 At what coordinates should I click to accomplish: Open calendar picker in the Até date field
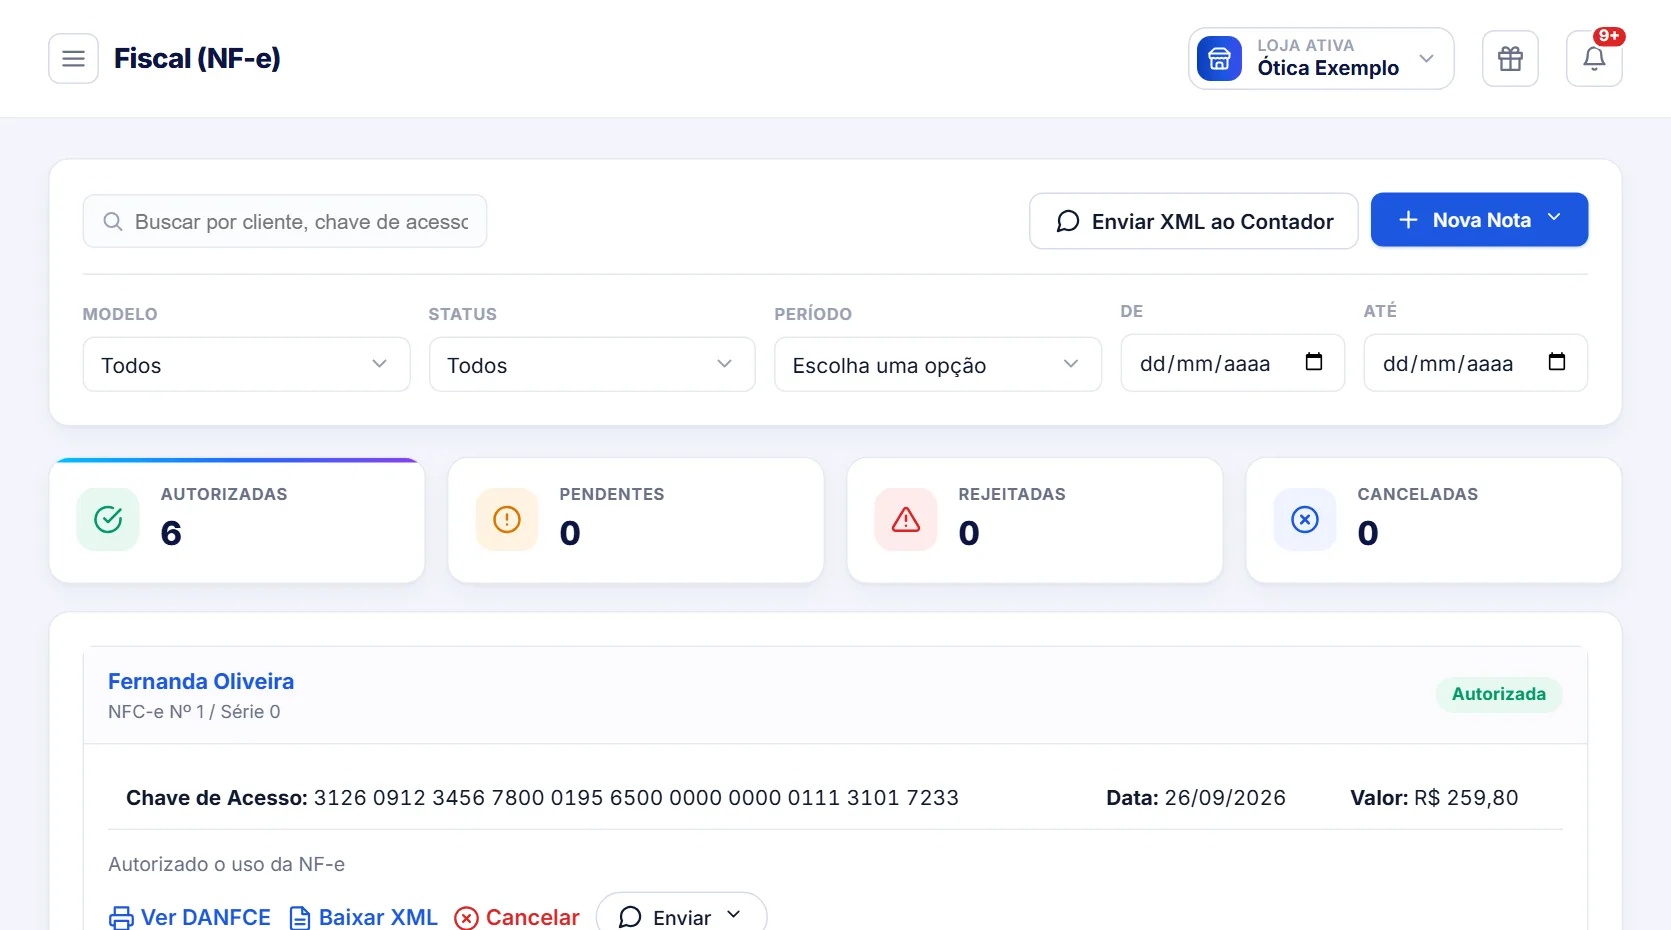pos(1557,362)
